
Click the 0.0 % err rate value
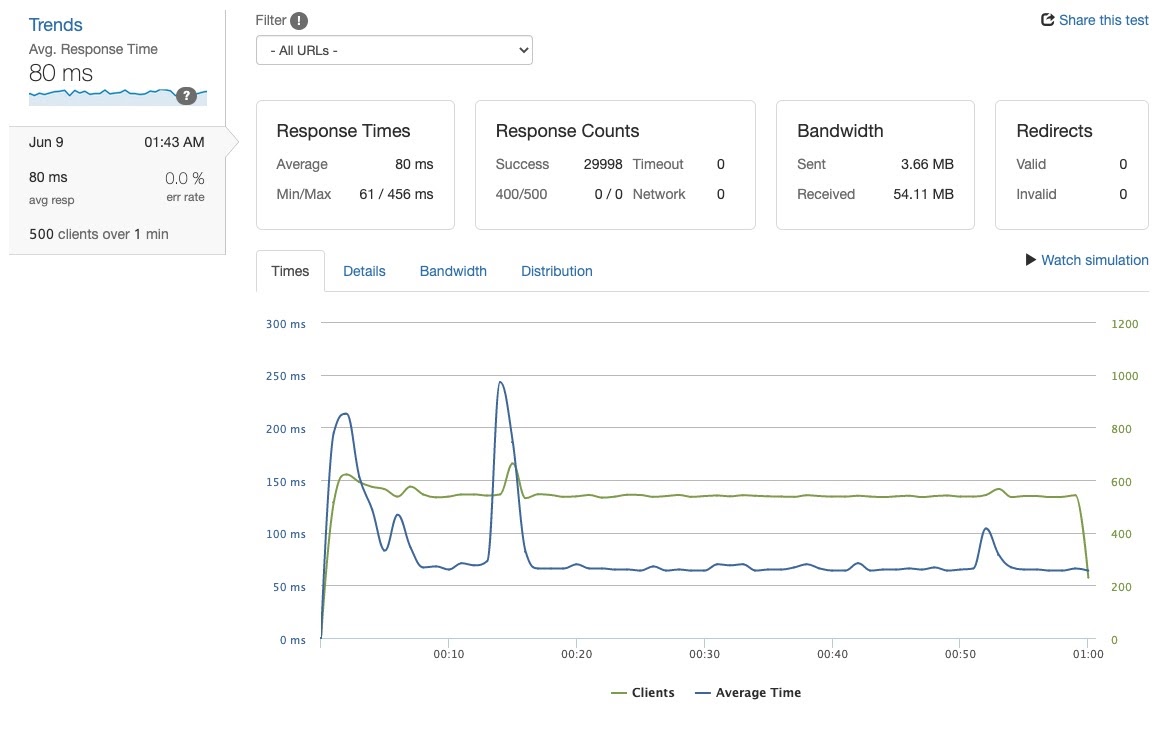pyautogui.click(x=185, y=178)
